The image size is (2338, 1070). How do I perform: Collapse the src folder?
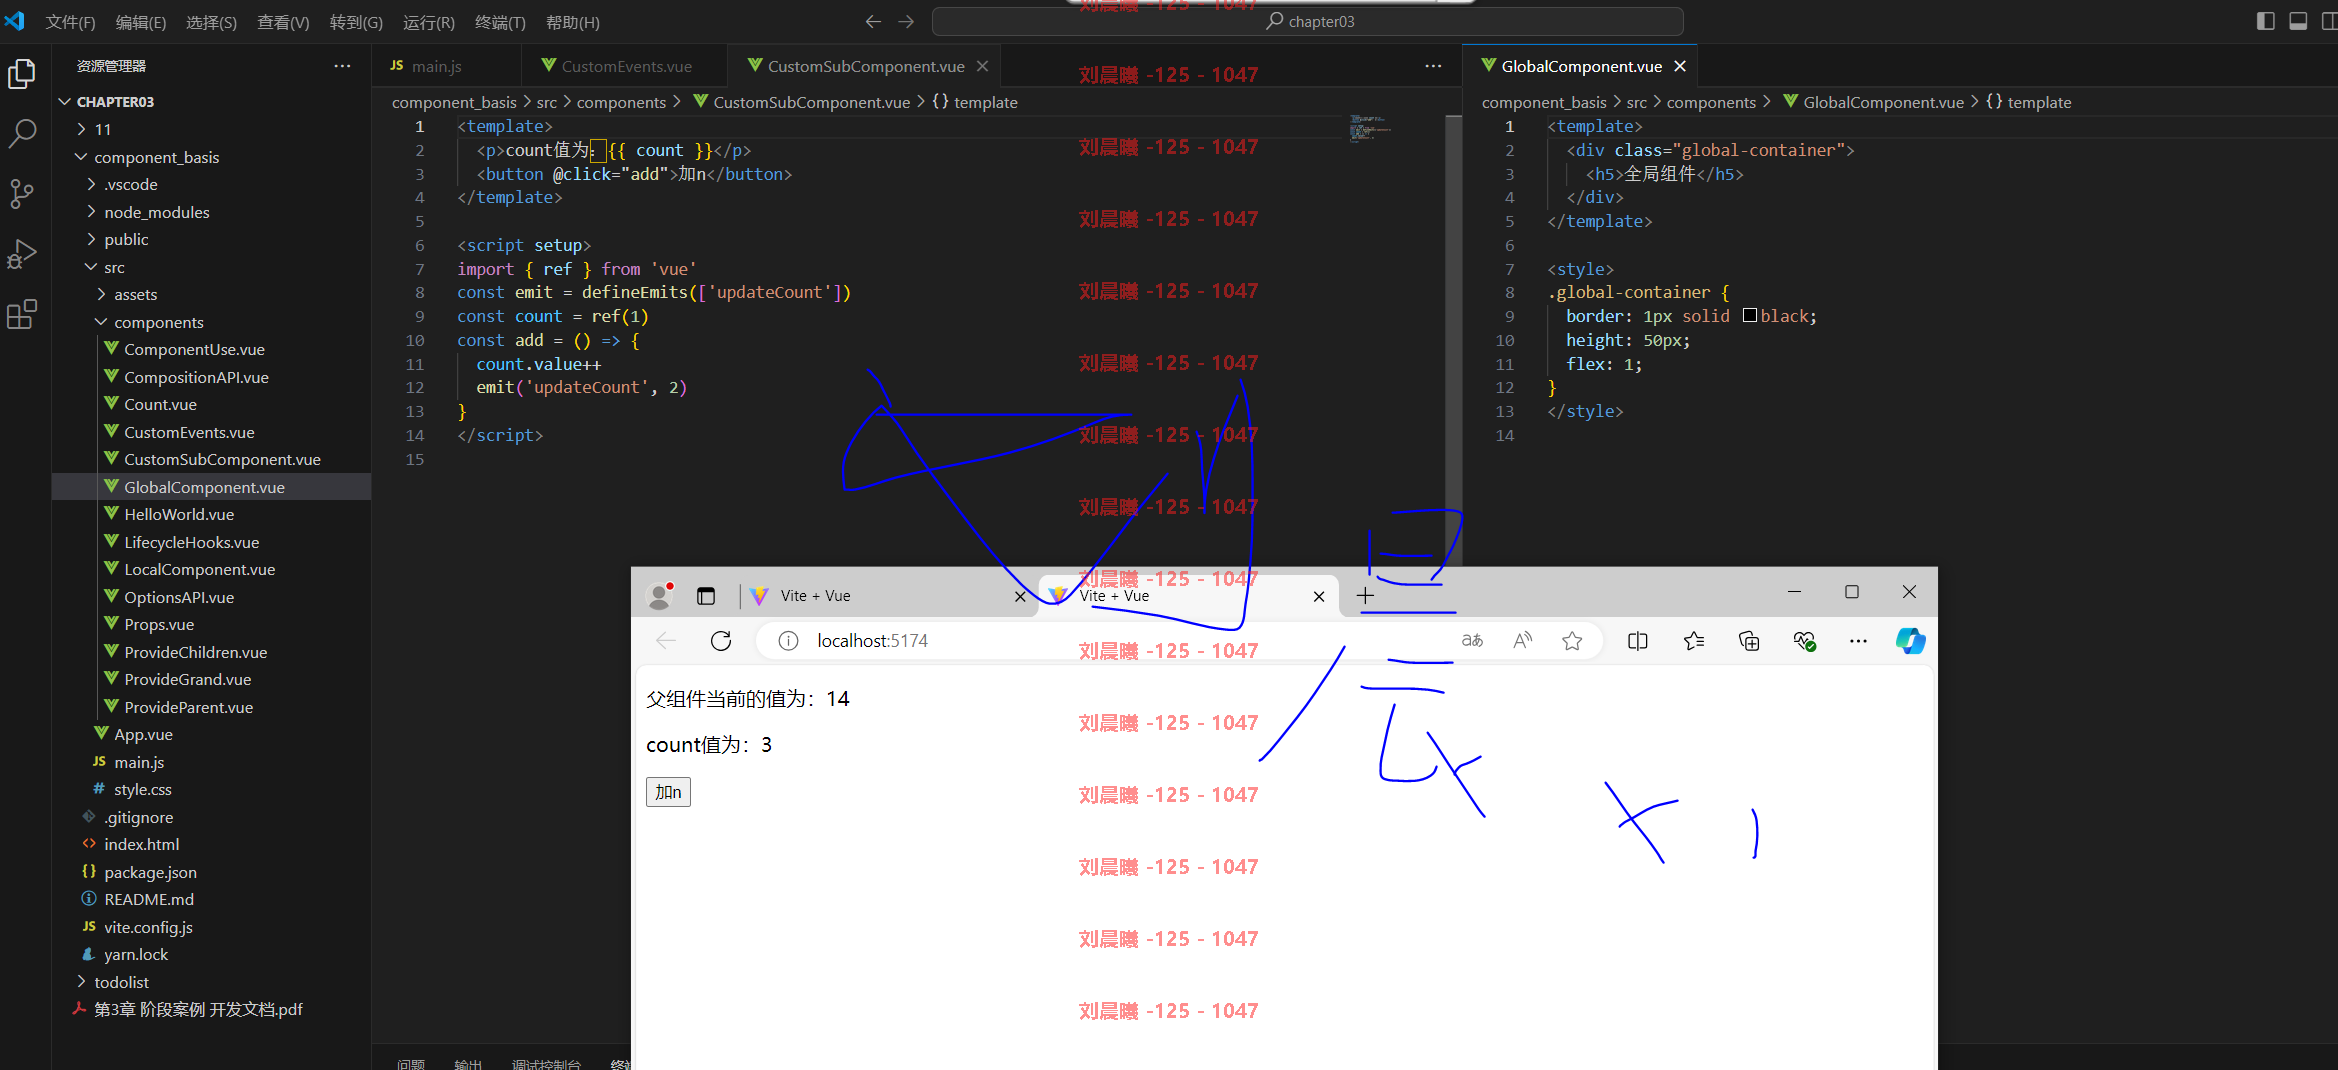tap(92, 267)
